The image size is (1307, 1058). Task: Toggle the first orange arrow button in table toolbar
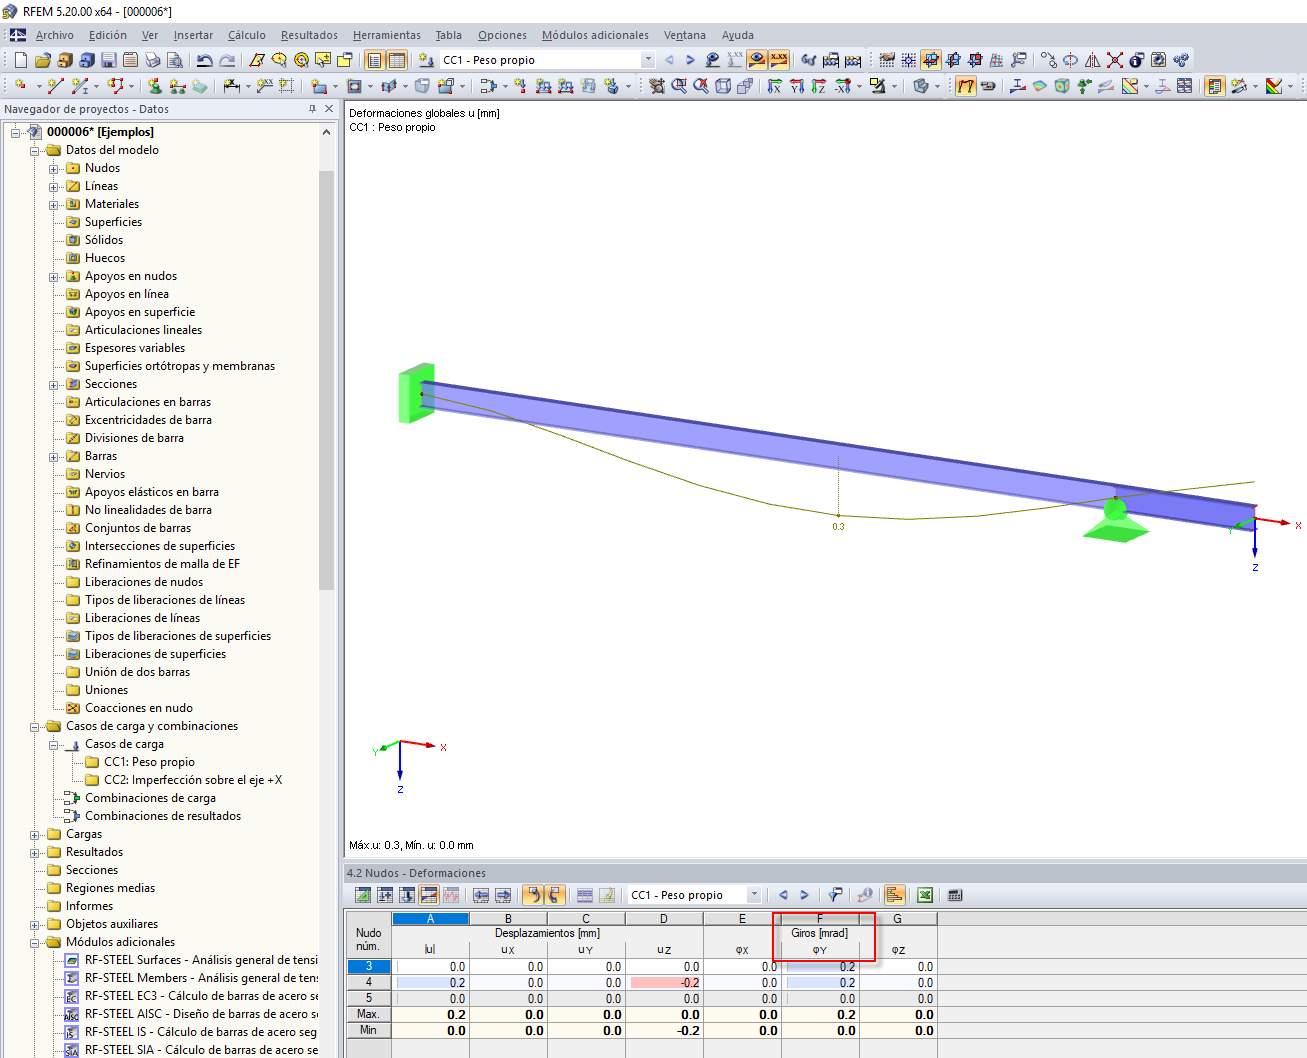533,895
